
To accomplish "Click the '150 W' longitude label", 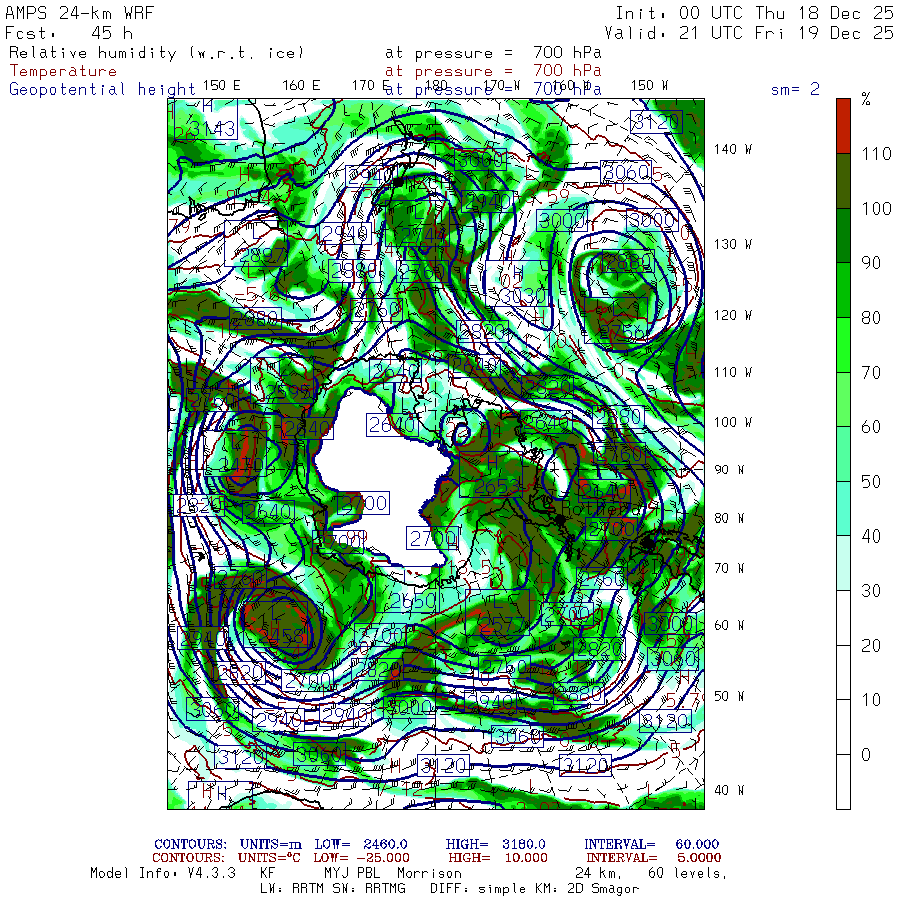I will point(649,86).
